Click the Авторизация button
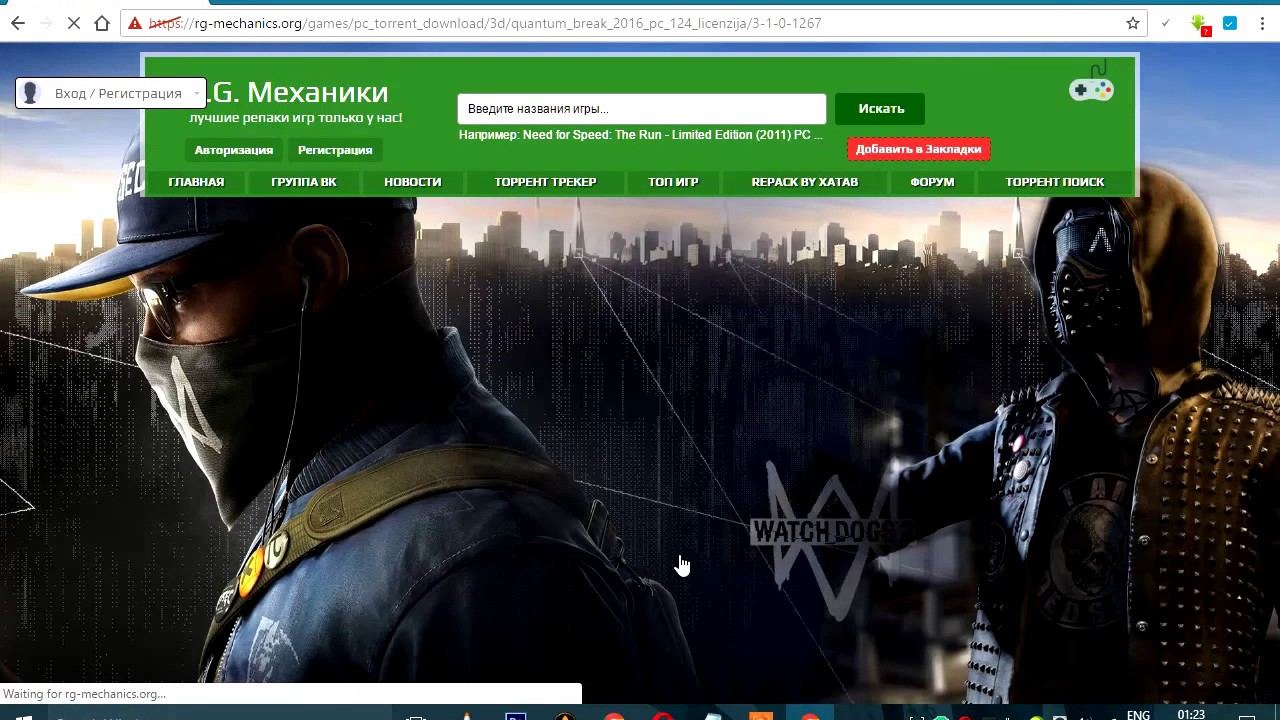This screenshot has width=1280, height=720. click(x=233, y=150)
